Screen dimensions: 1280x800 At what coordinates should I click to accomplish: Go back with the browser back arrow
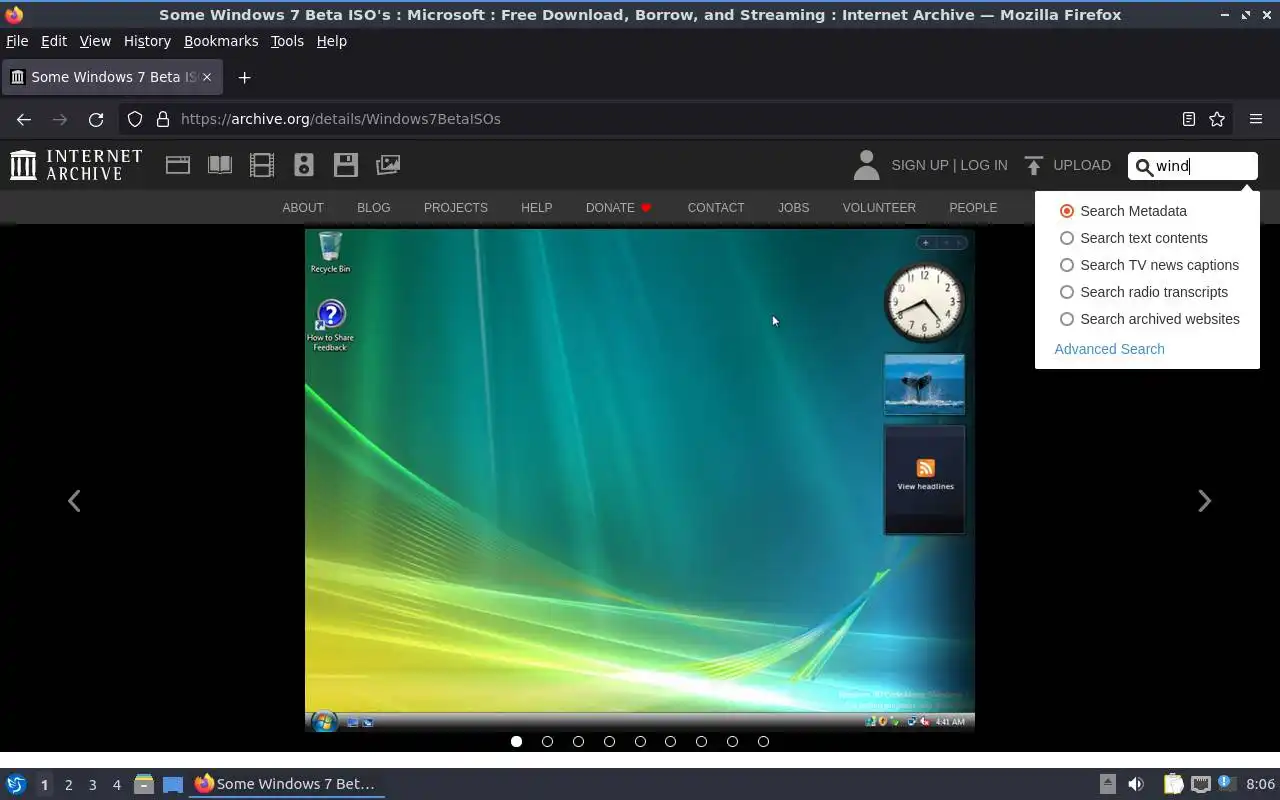click(x=24, y=119)
